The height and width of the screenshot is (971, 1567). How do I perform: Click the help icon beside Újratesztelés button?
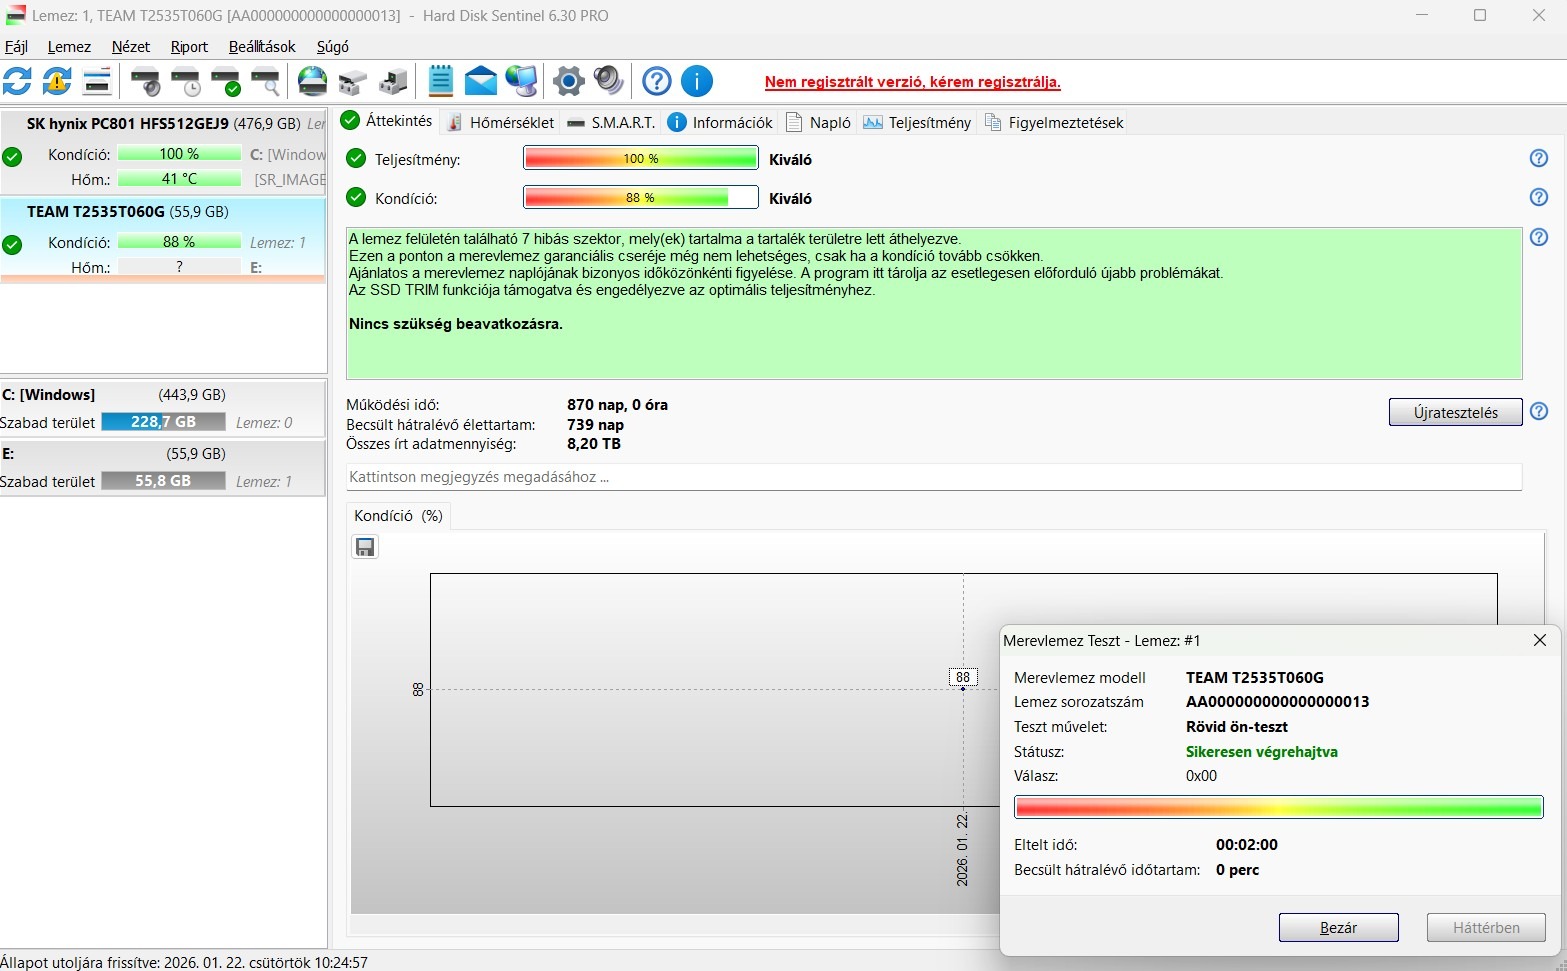tap(1539, 411)
